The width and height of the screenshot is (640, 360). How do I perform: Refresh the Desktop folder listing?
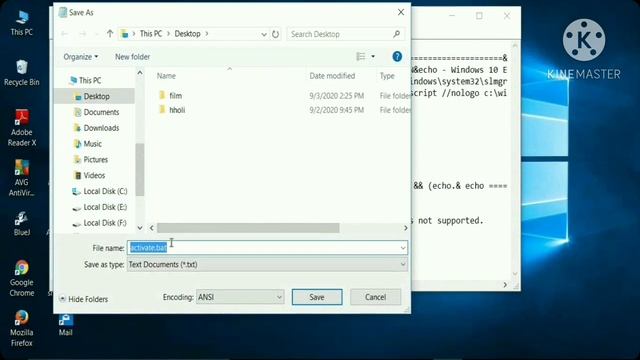point(276,34)
